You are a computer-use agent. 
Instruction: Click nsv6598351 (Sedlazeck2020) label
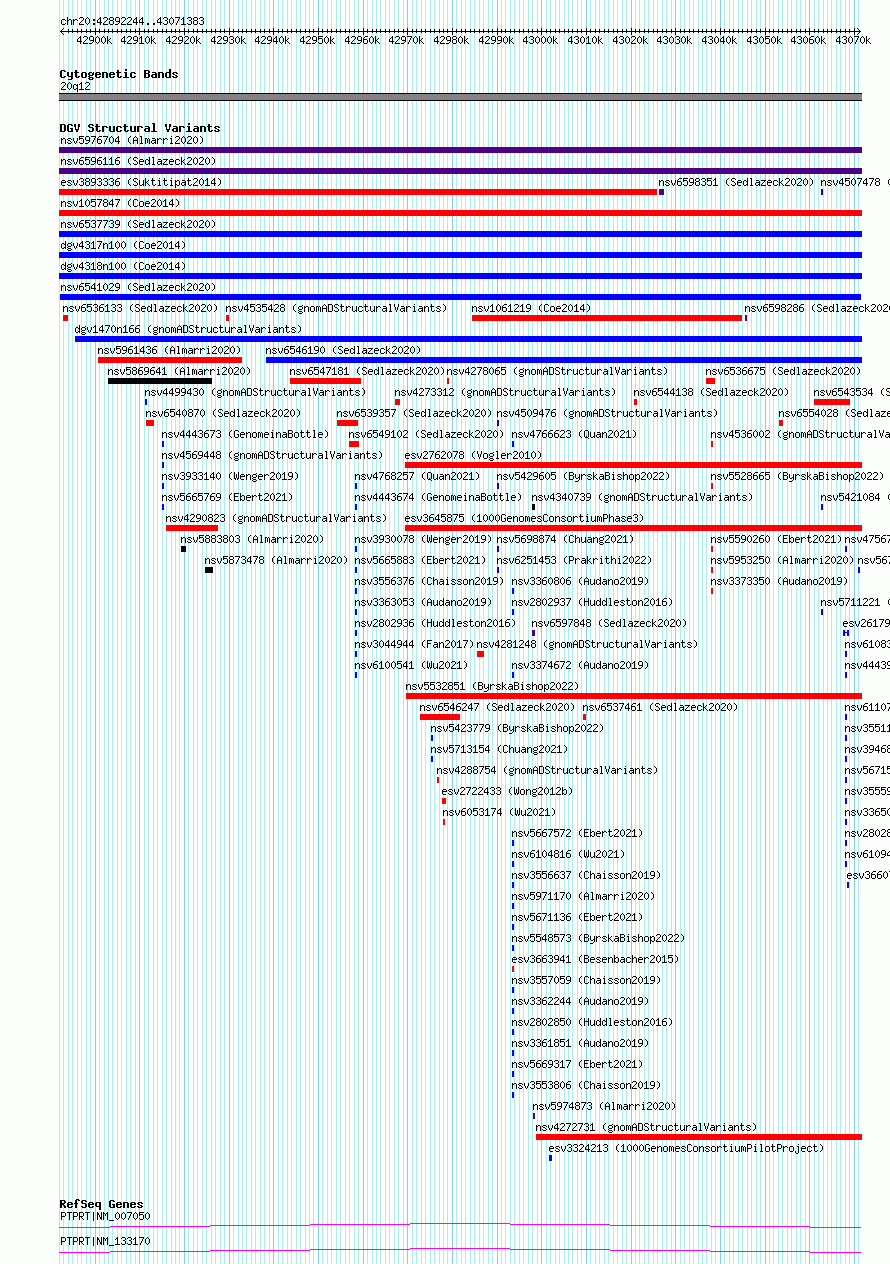pos(736,182)
